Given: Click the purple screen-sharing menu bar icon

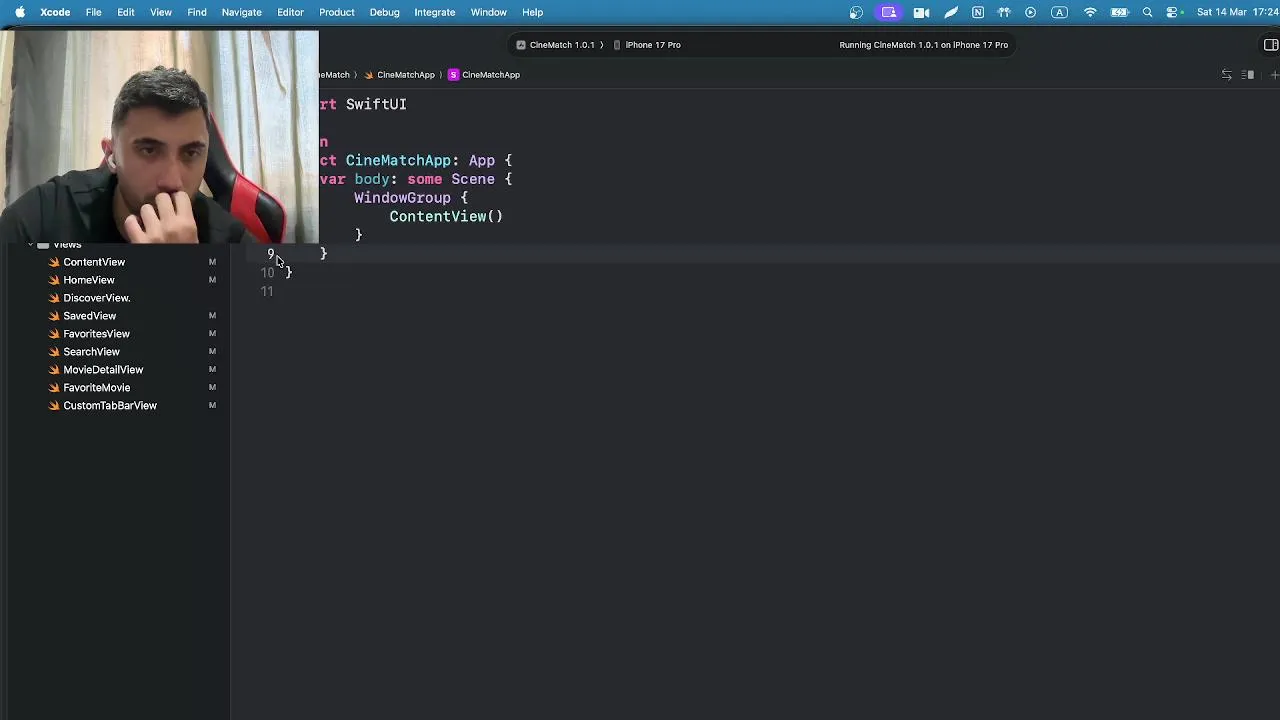Looking at the screenshot, I should 889,12.
